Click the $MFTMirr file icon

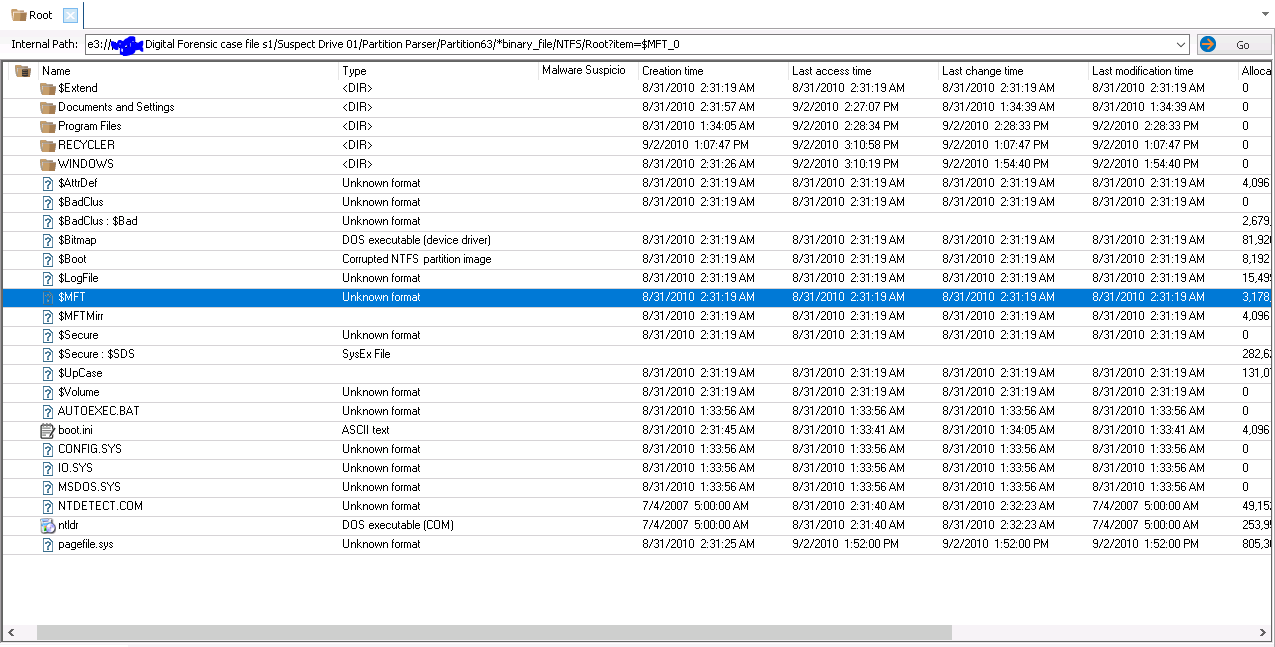pyautogui.click(x=47, y=316)
